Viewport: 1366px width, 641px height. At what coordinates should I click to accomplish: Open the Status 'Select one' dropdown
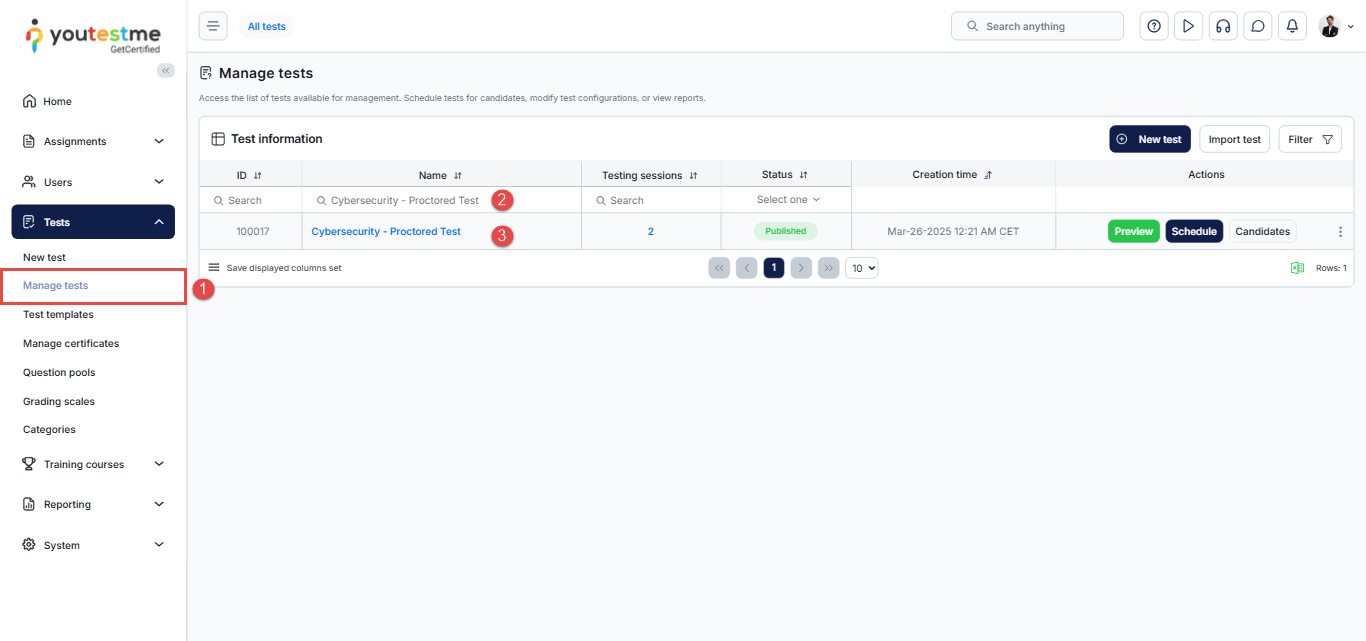point(787,200)
